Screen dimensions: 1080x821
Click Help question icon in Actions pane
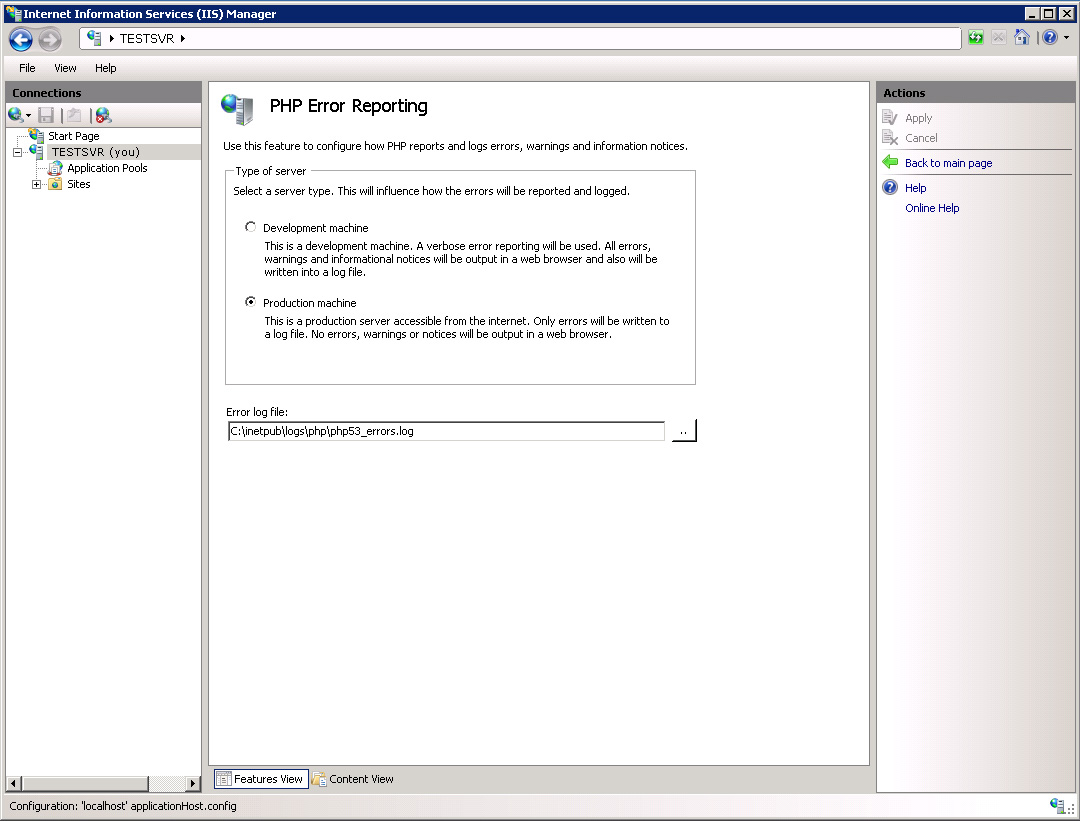click(890, 187)
